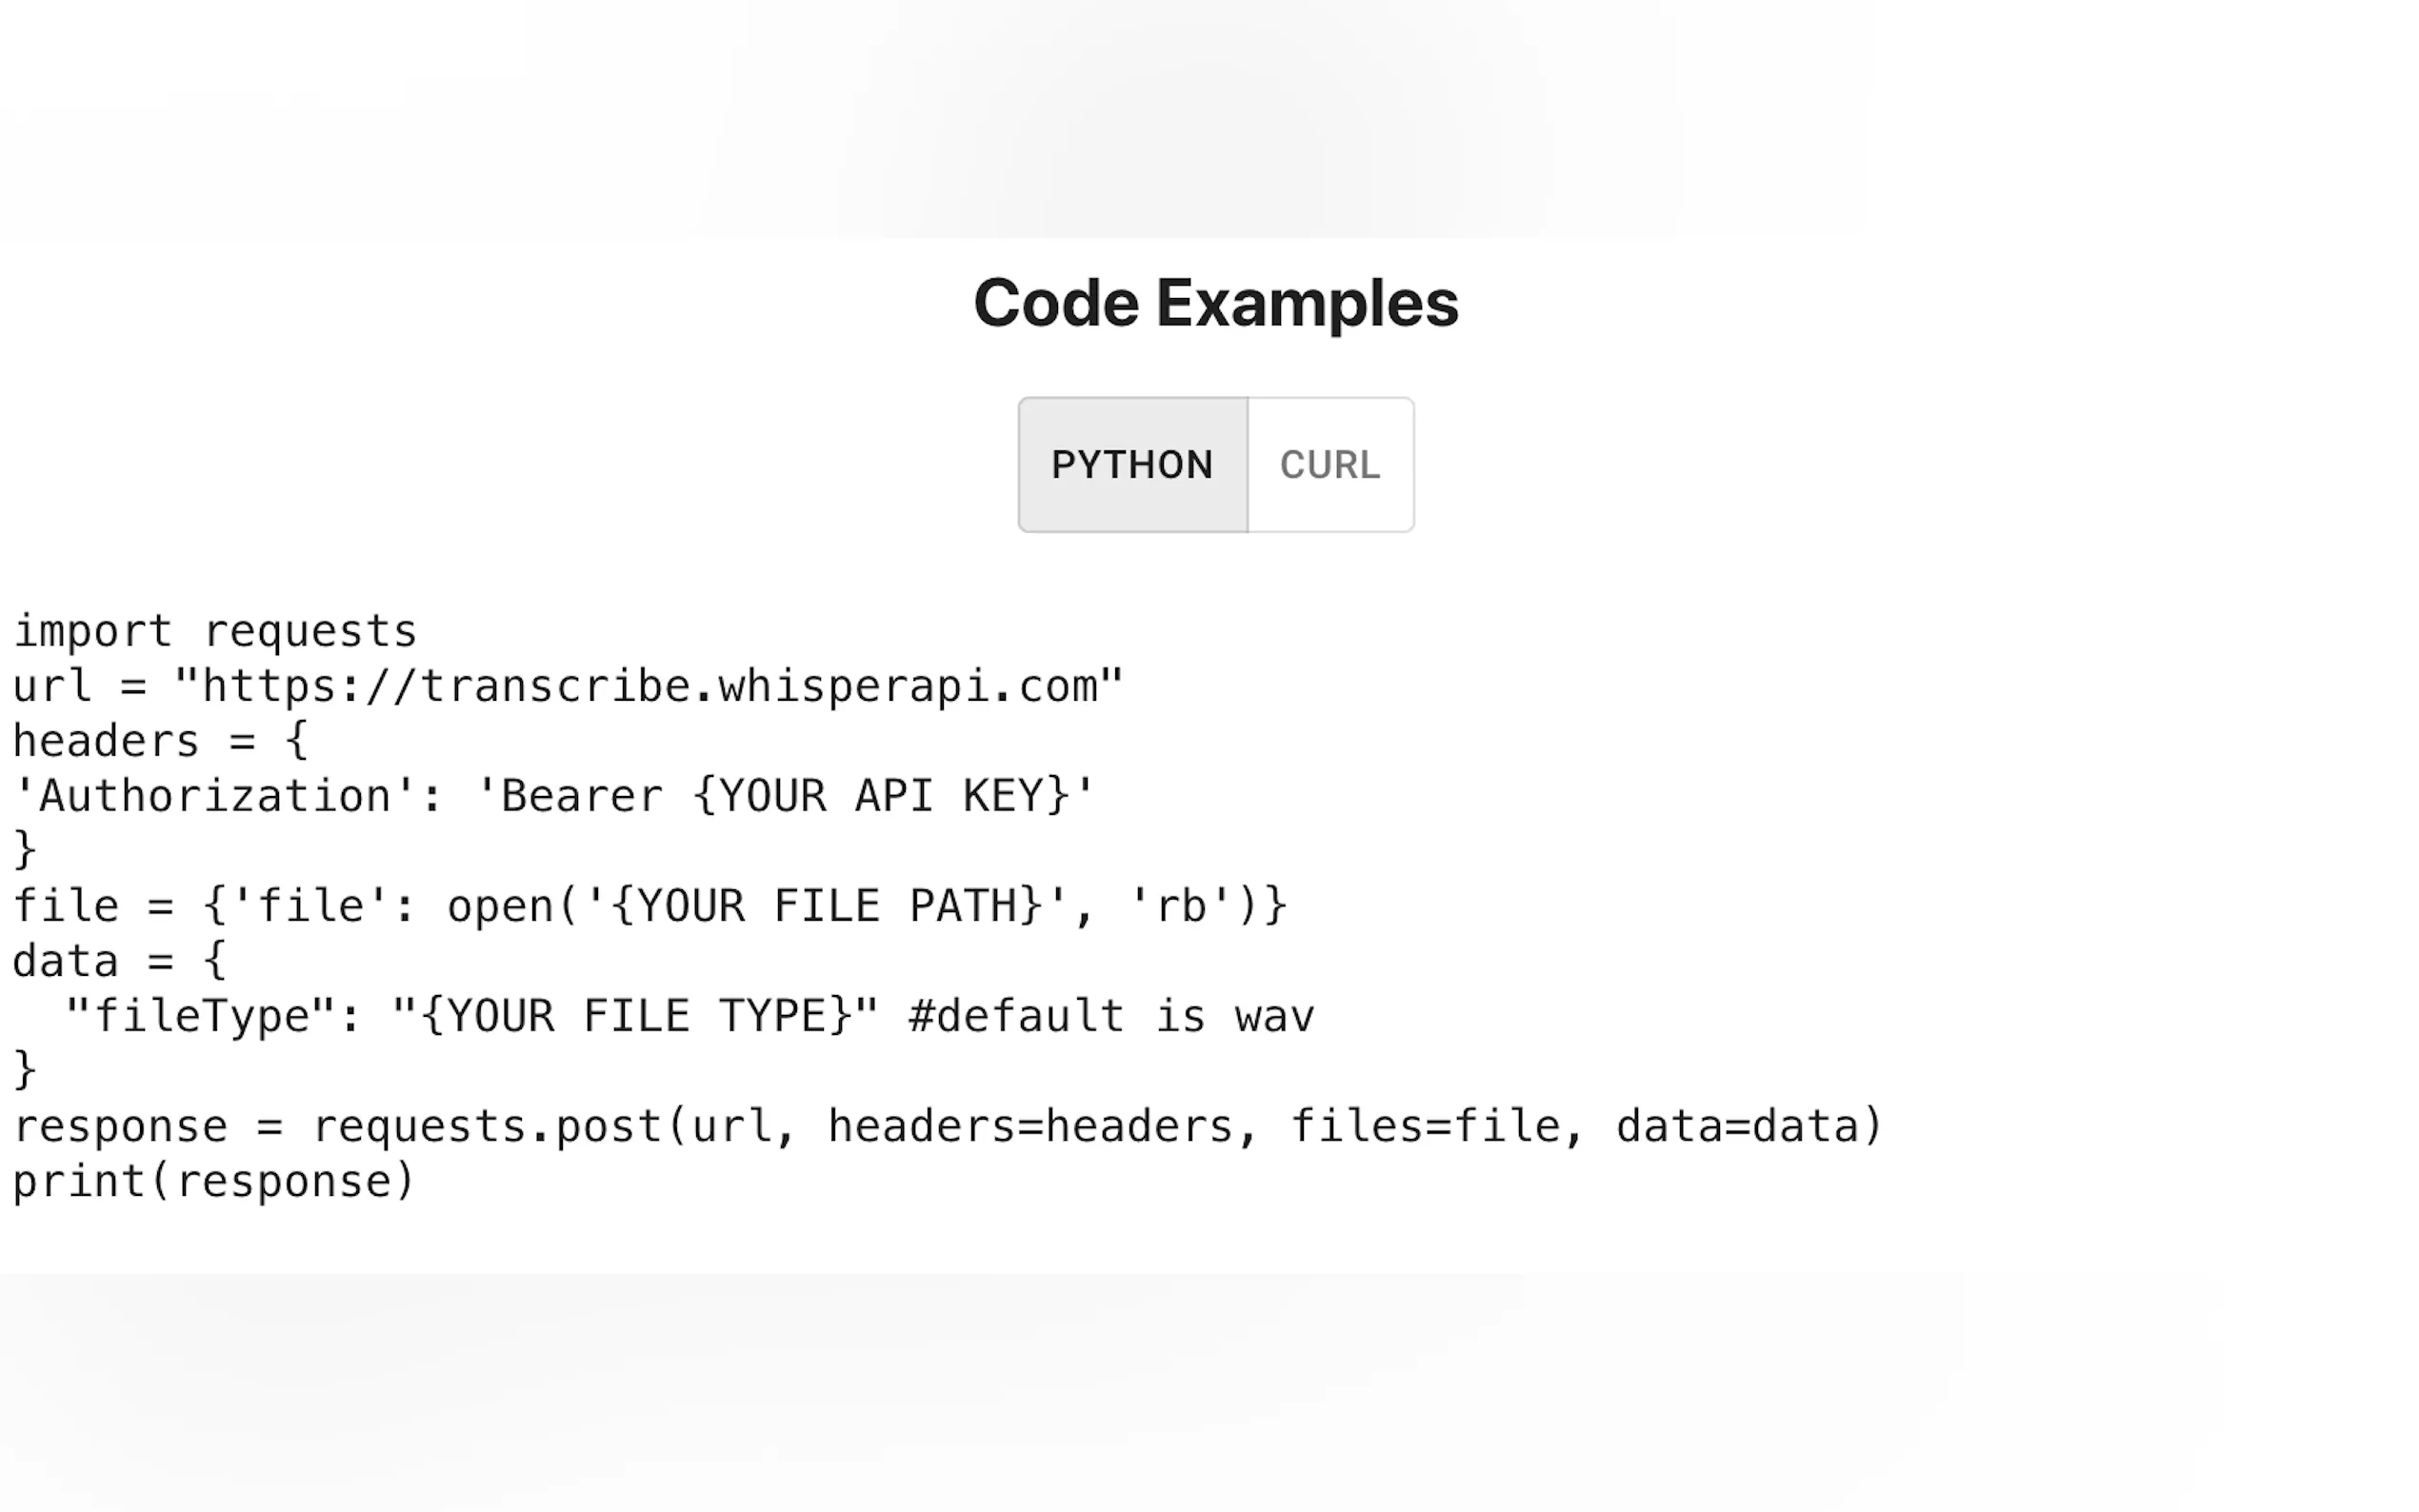Click the transcribe.whisperapi.com URL string
The height and width of the screenshot is (1512, 2419).
pos(648,687)
